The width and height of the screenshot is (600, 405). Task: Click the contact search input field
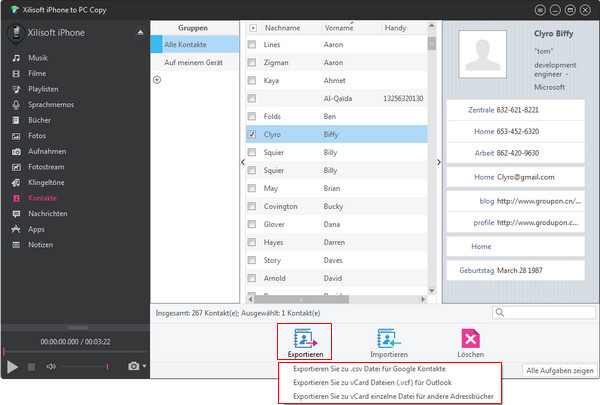point(543,312)
